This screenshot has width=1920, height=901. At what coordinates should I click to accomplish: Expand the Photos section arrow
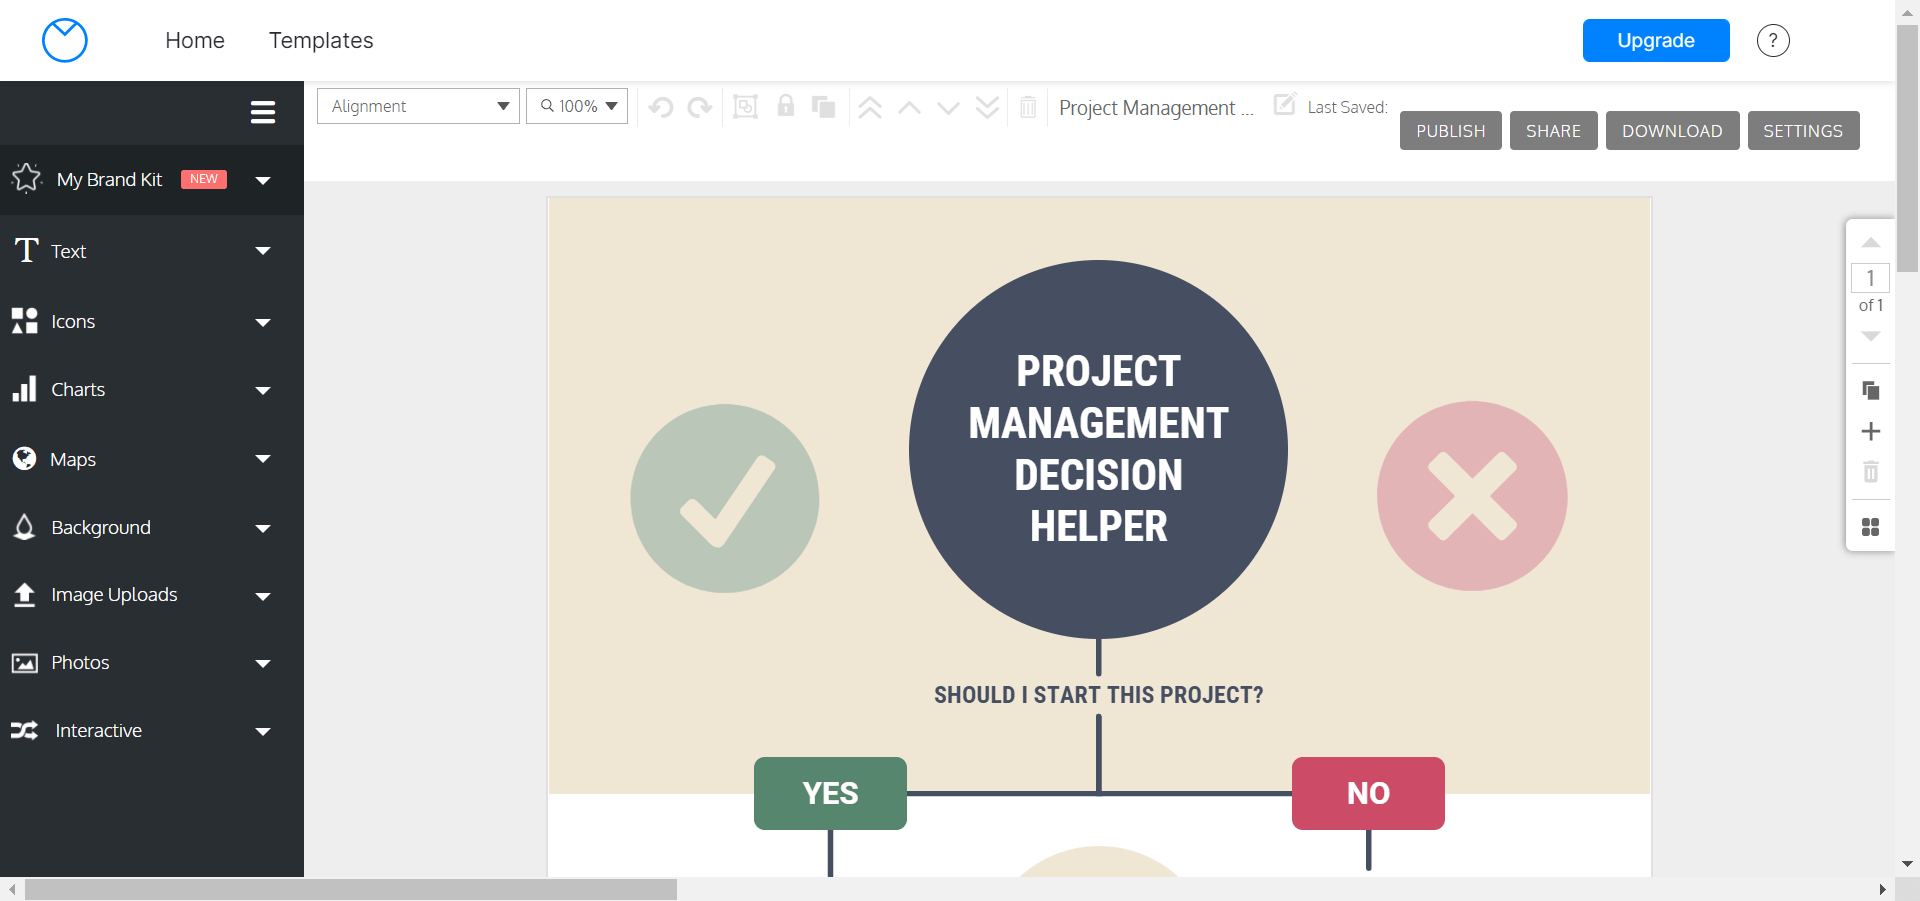click(x=263, y=664)
